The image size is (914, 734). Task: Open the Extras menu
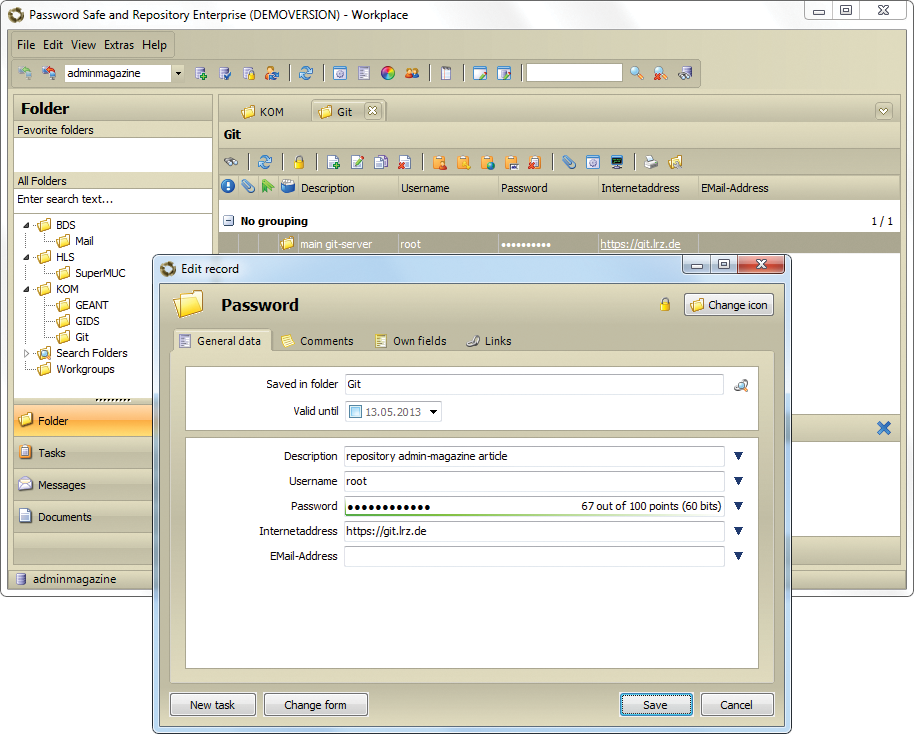pos(119,44)
